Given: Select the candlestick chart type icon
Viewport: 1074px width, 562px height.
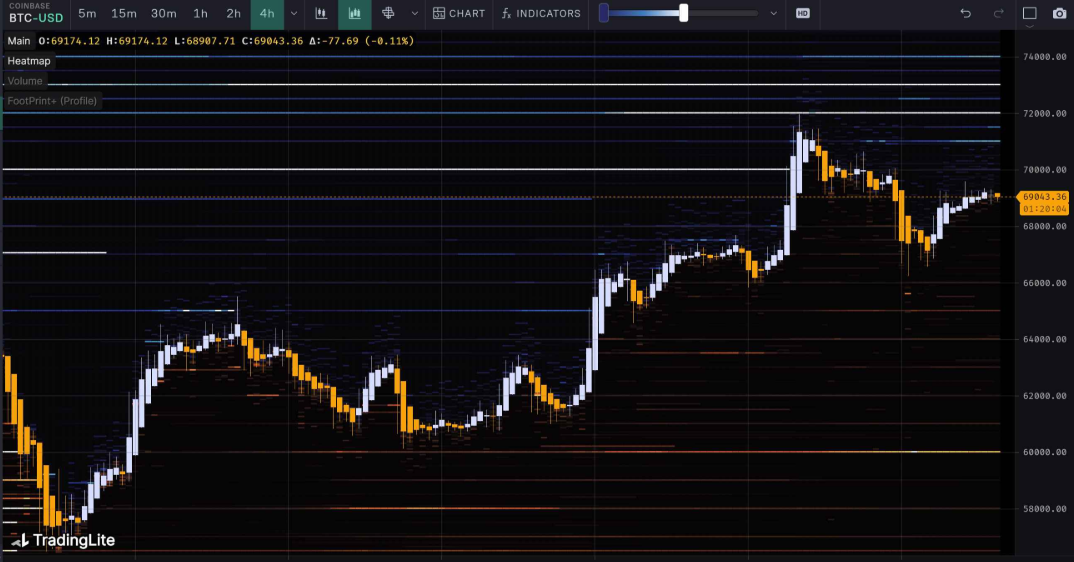Looking at the screenshot, I should (321, 14).
